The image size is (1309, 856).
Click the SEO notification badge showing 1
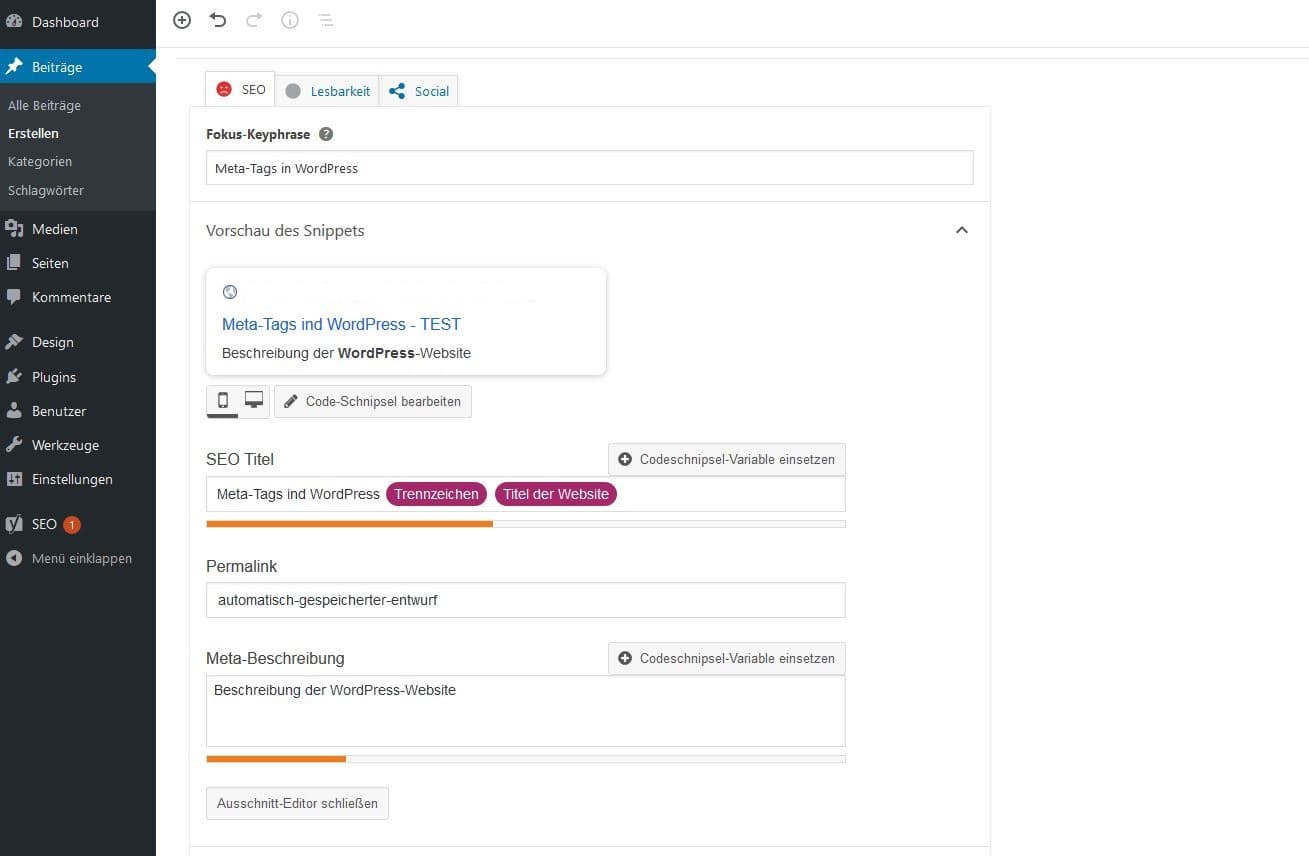click(x=72, y=525)
